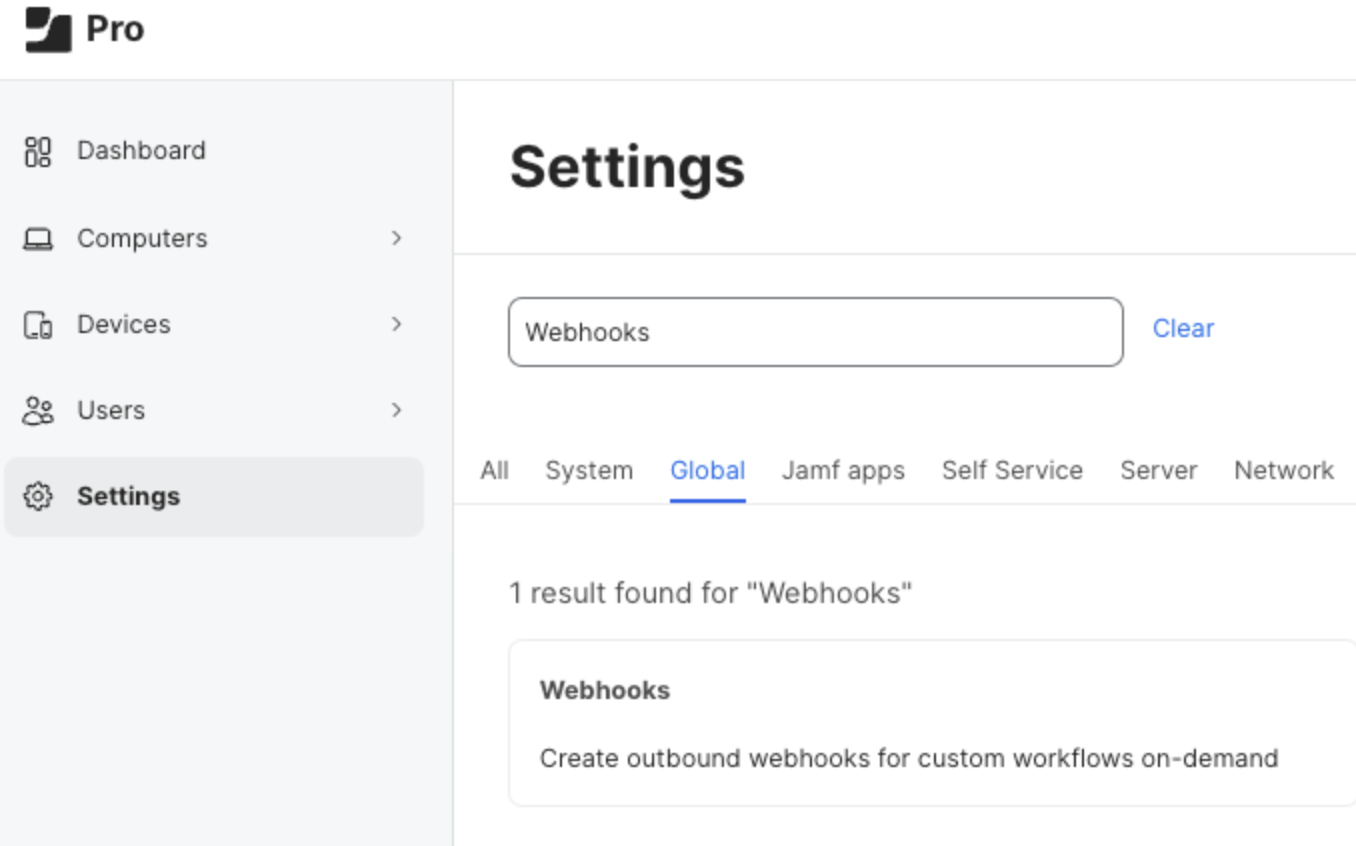
Task: Expand the Devices submenu chevron
Action: point(397,324)
